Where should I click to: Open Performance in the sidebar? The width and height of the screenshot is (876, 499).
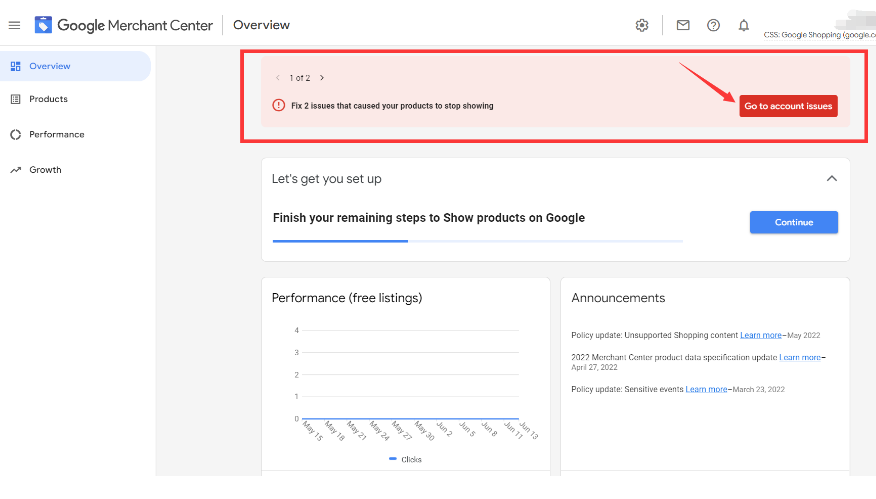[x=56, y=134]
